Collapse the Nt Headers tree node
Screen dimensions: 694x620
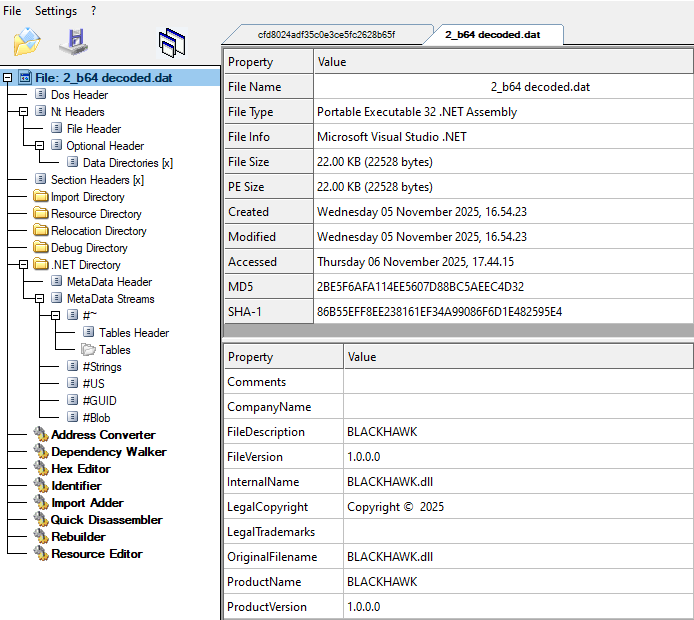24,112
